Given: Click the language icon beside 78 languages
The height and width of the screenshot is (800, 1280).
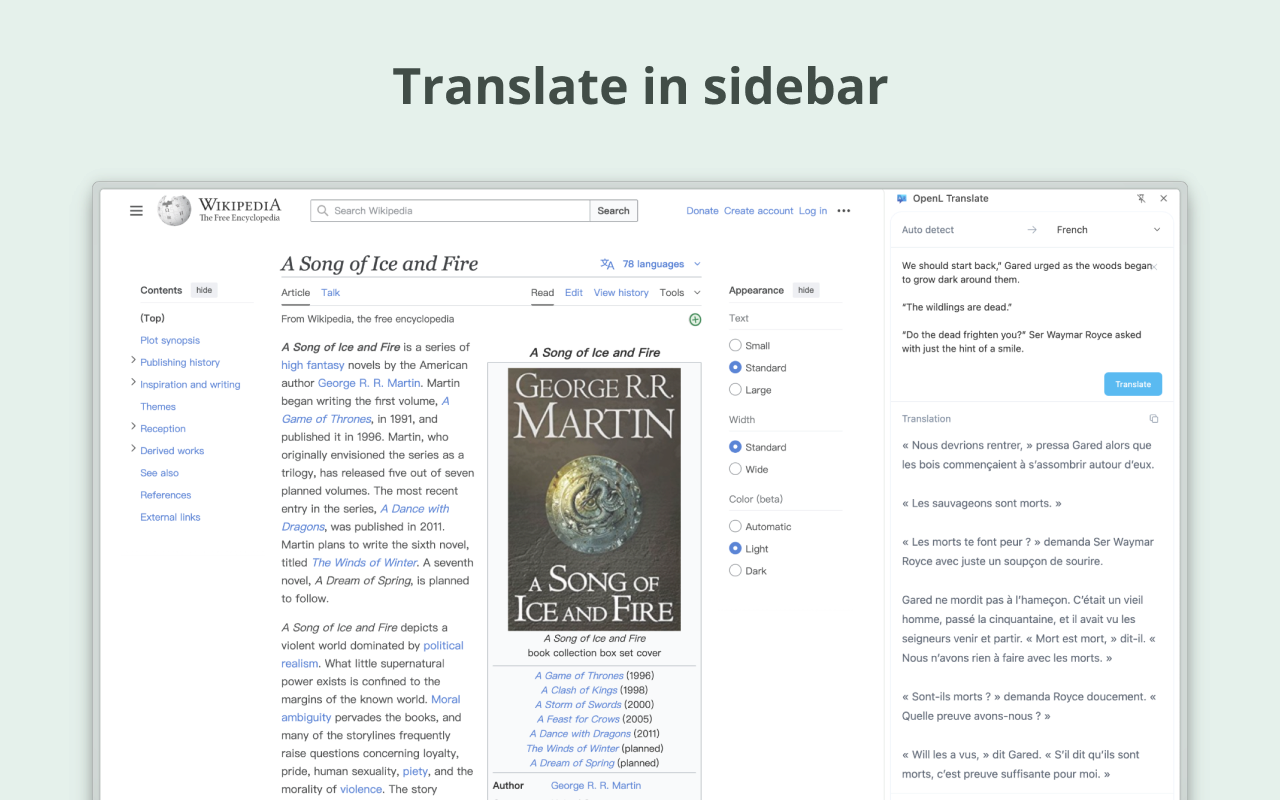Looking at the screenshot, I should 606,263.
